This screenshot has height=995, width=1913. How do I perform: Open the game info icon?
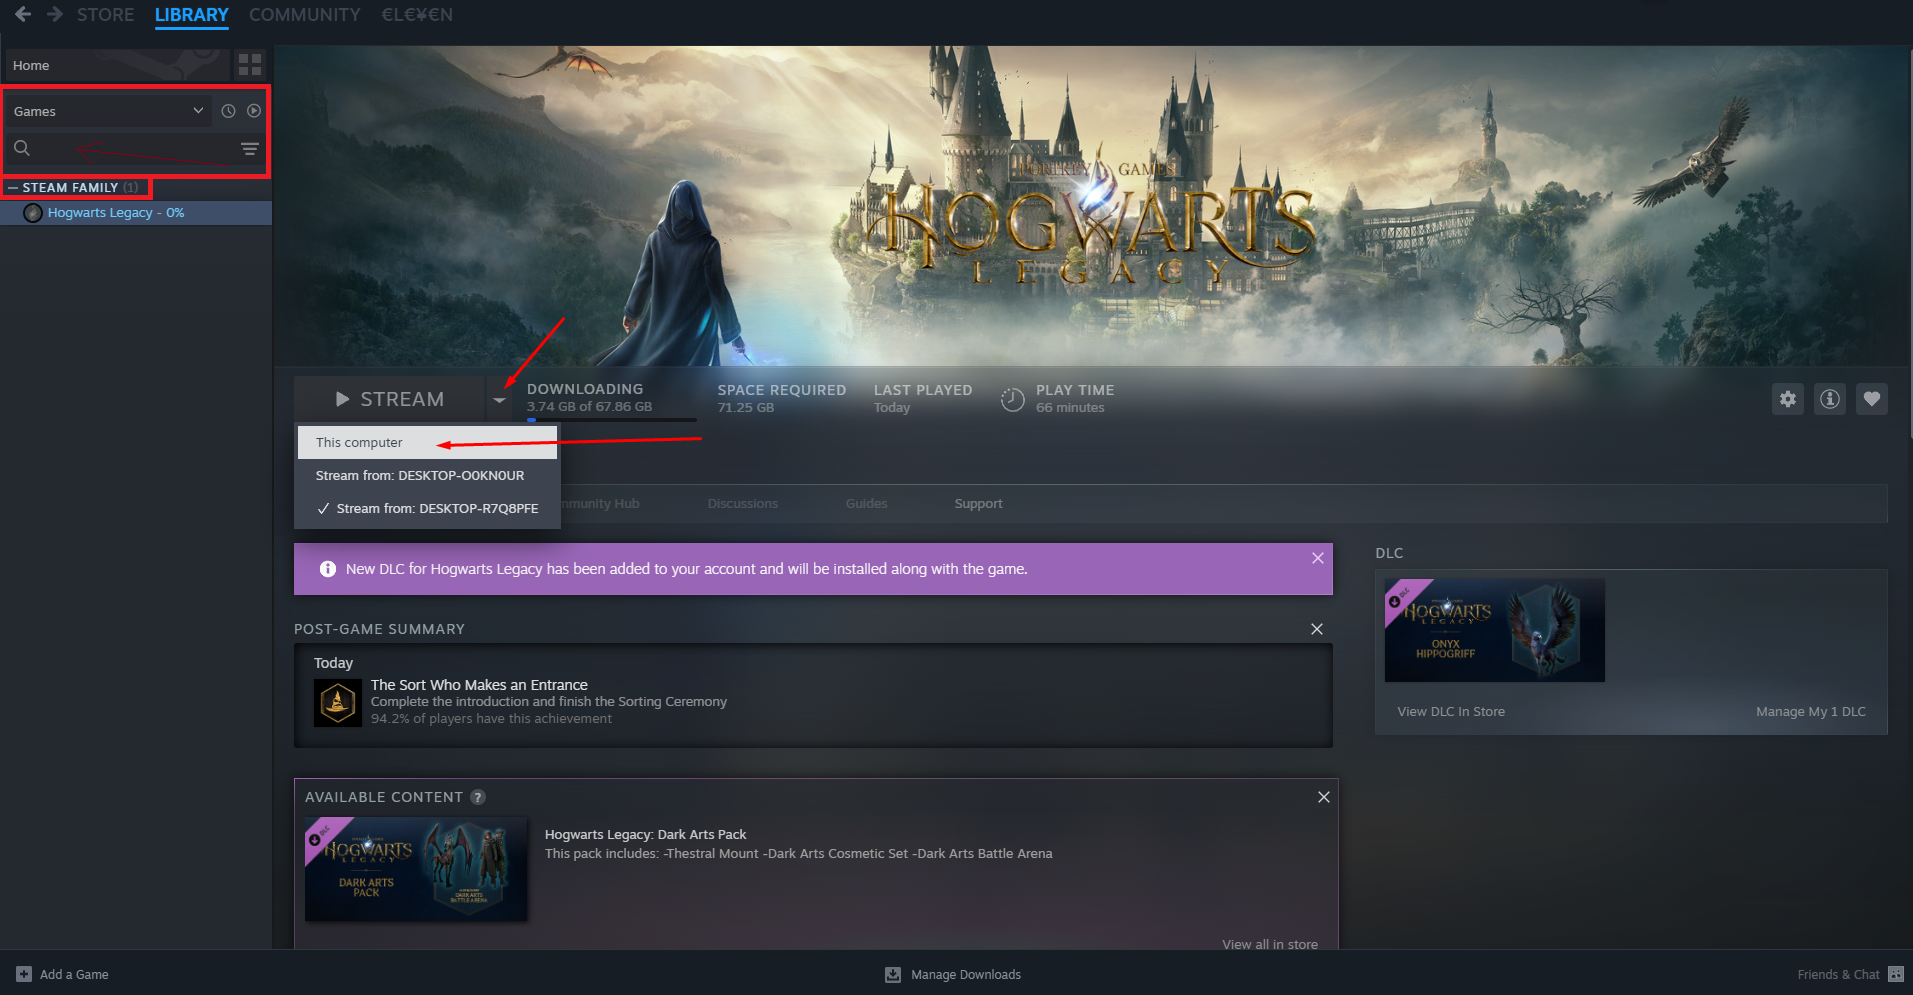[x=1830, y=399]
